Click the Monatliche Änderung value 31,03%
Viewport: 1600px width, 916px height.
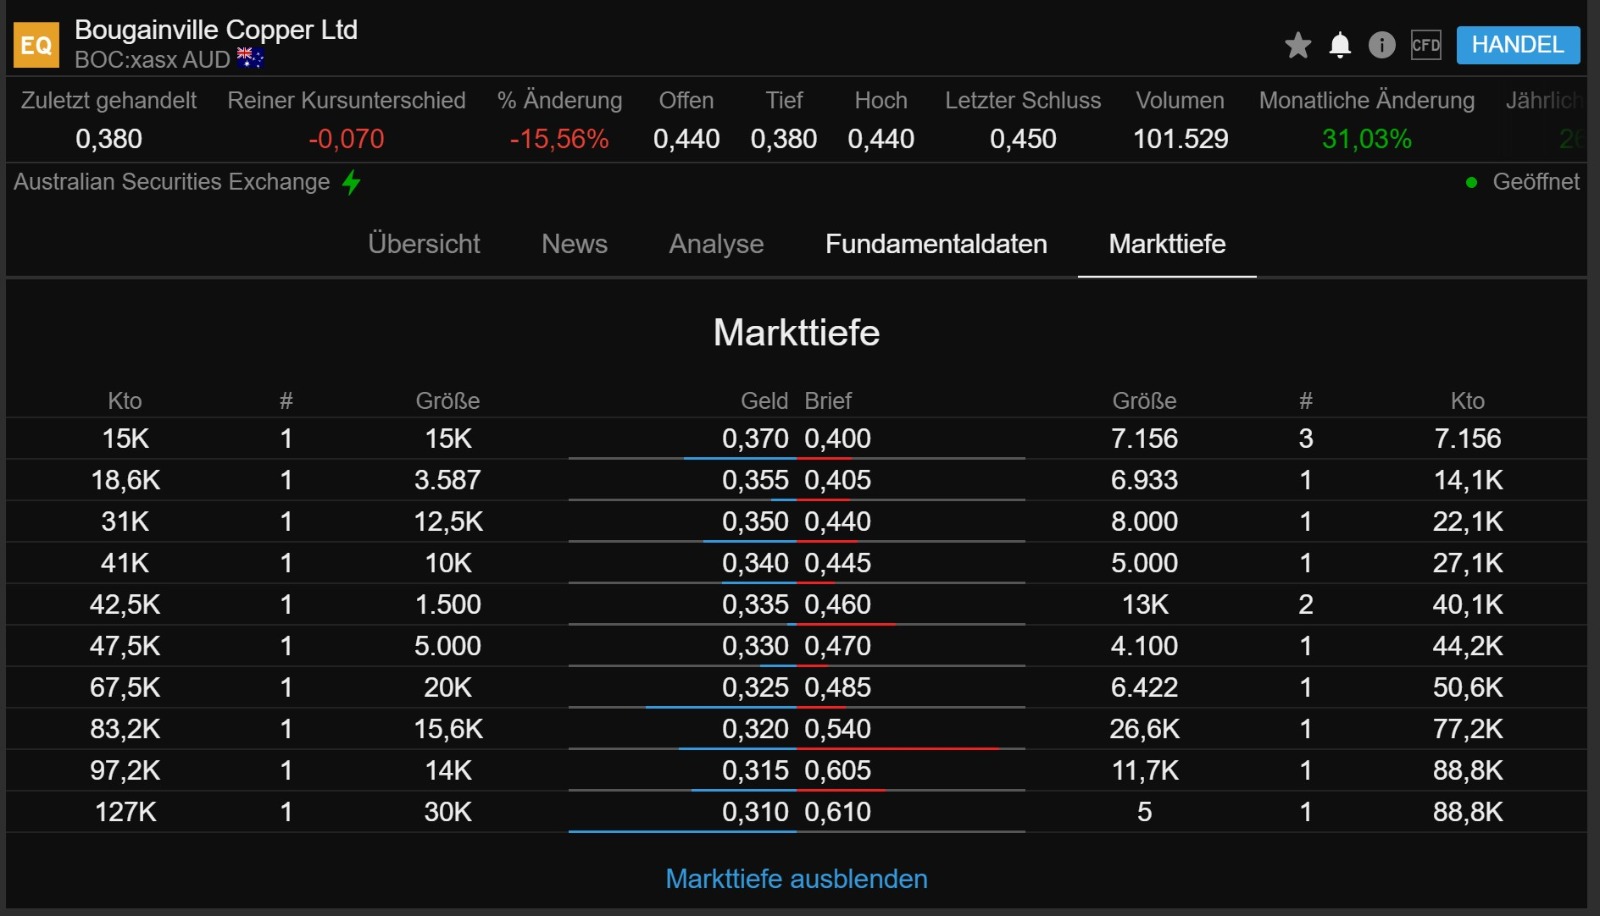coord(1367,139)
